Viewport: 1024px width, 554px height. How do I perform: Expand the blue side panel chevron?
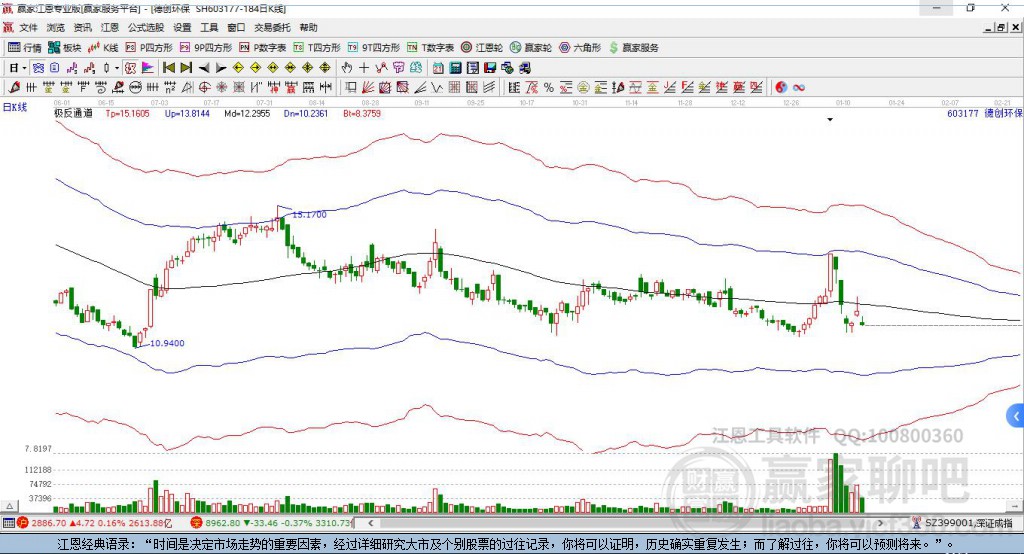pos(1016,416)
